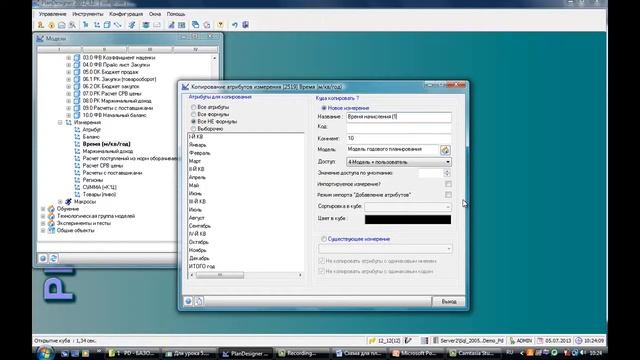Click the chart edit icon in the toolbar
Image resolution: width=640 pixels, height=360 pixels.
pos(171,25)
